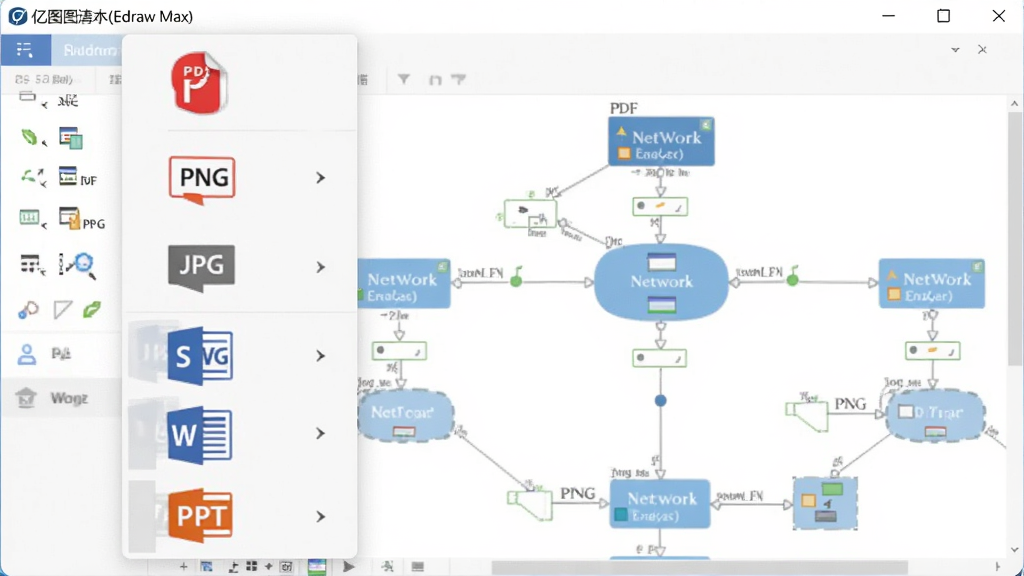Click the green leaf icon beside triangle
1024x576 pixels.
(92, 309)
